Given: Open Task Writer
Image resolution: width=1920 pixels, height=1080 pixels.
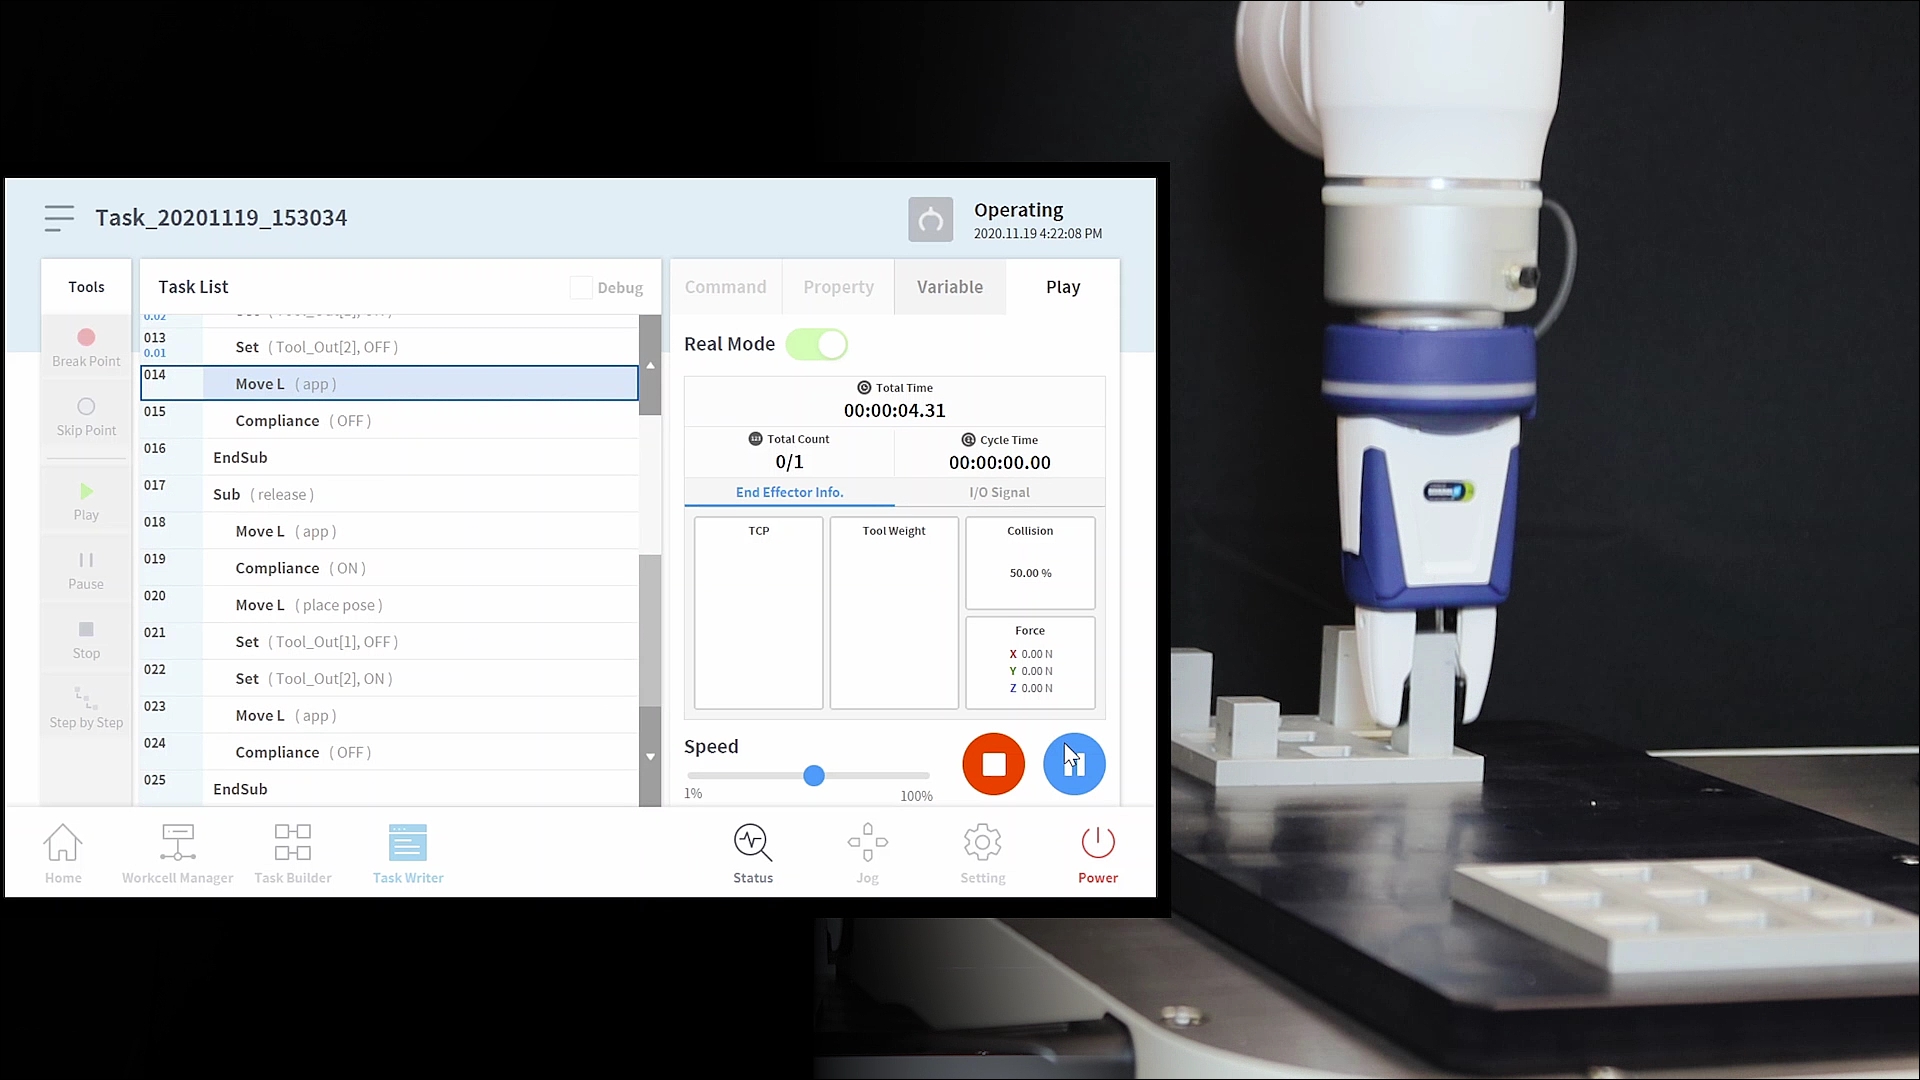Looking at the screenshot, I should click(408, 853).
